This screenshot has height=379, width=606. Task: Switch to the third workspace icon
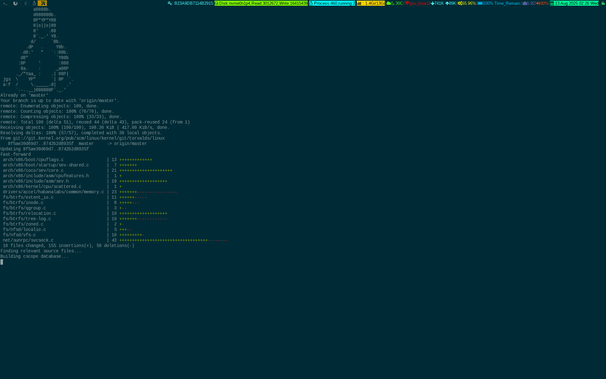click(26, 3)
